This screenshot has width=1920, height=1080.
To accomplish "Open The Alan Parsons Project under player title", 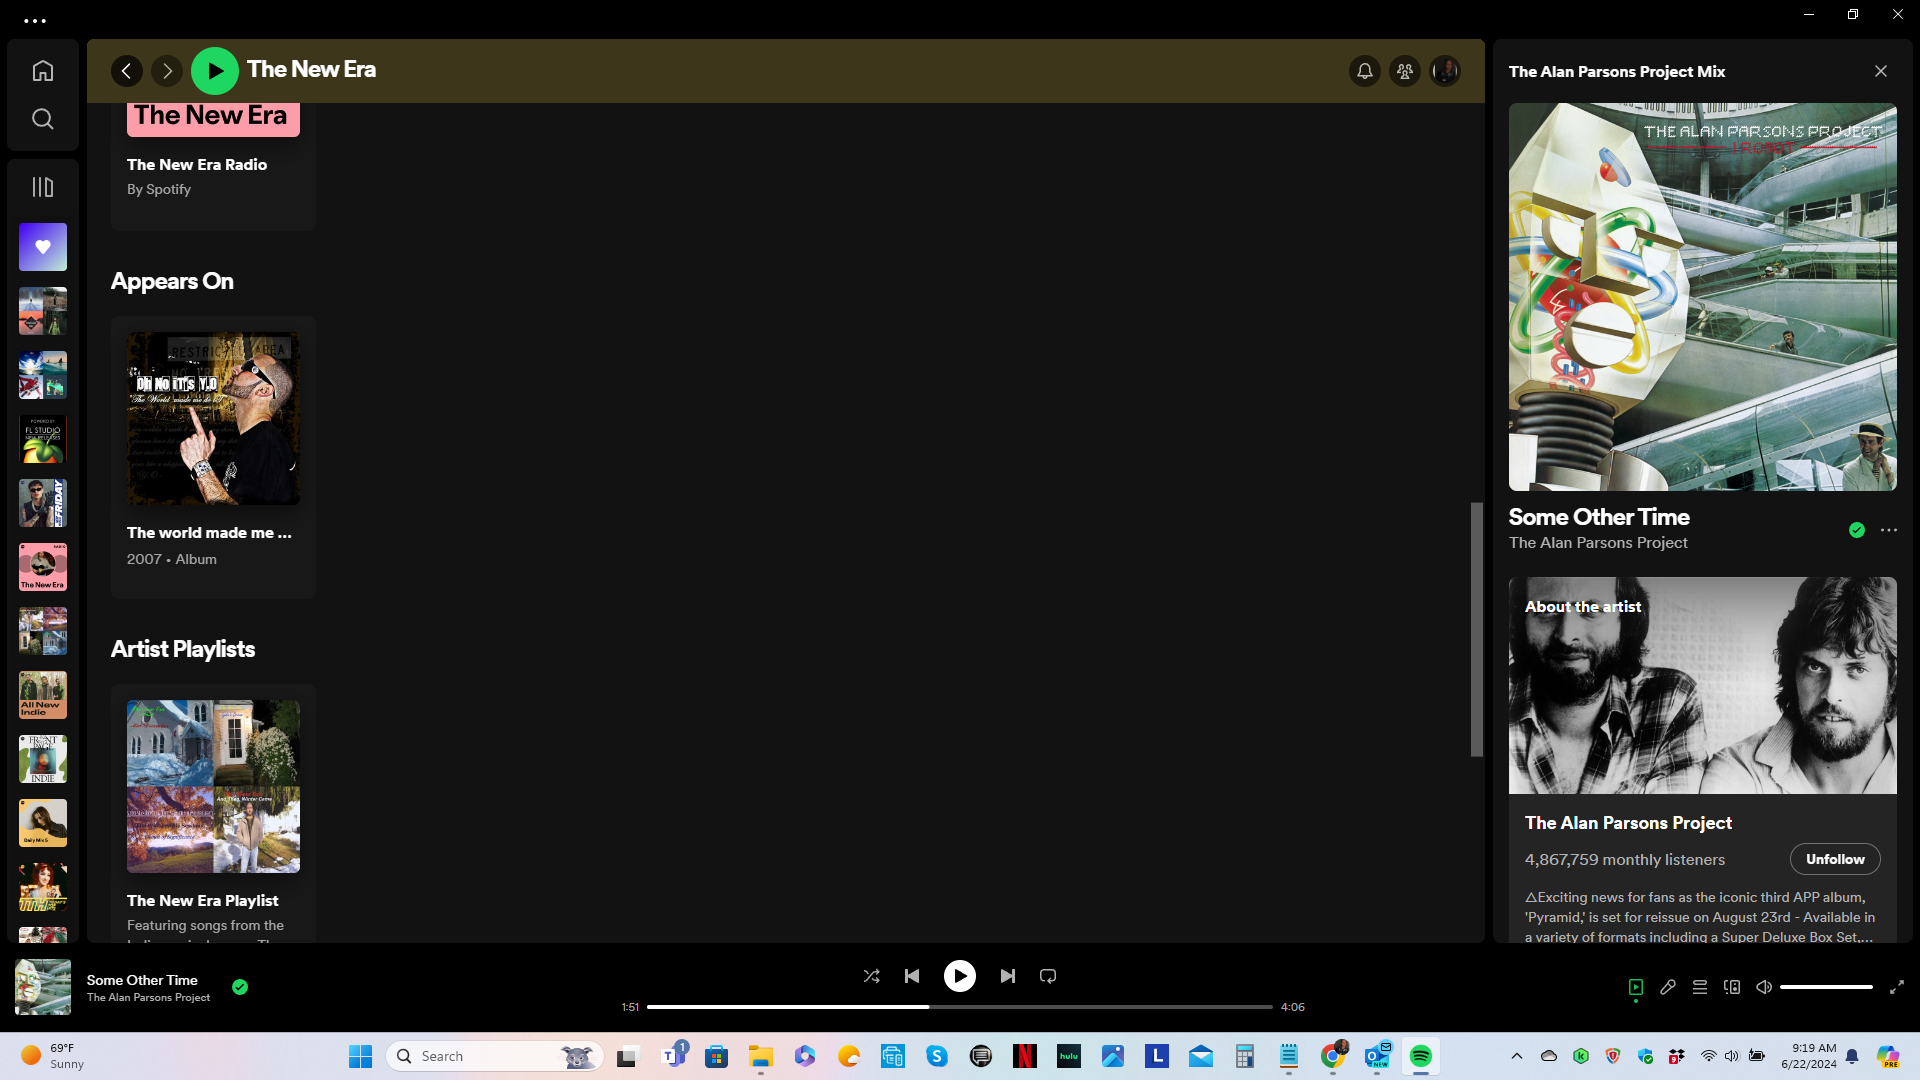I will pos(148,997).
